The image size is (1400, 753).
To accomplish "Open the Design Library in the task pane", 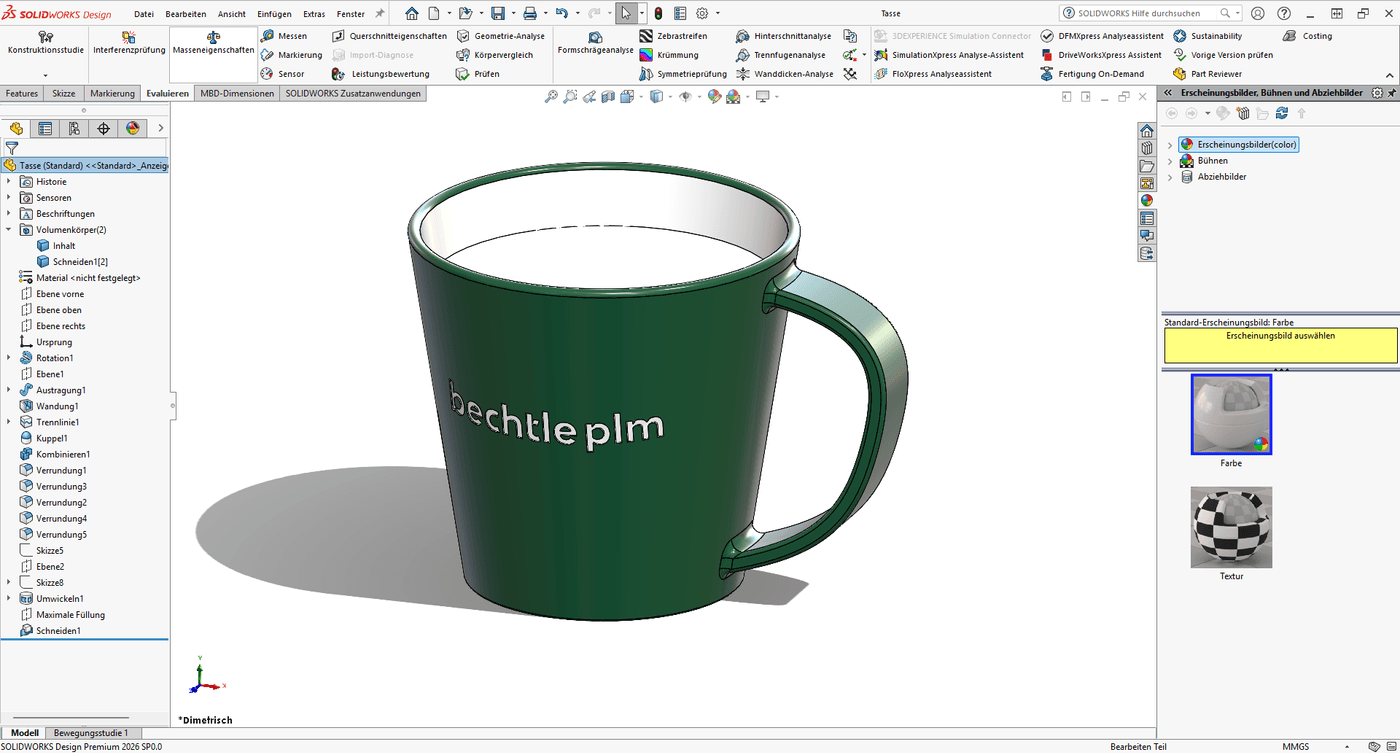I will point(1145,147).
